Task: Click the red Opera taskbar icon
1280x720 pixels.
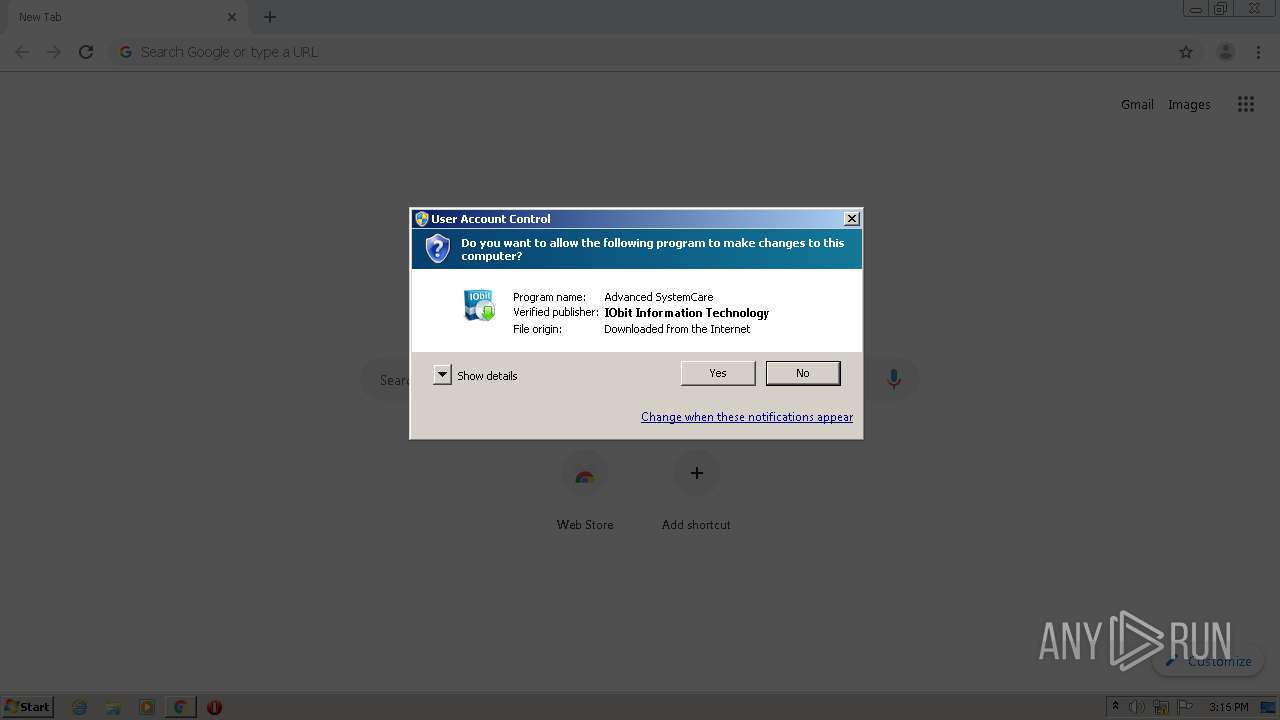Action: (214, 707)
